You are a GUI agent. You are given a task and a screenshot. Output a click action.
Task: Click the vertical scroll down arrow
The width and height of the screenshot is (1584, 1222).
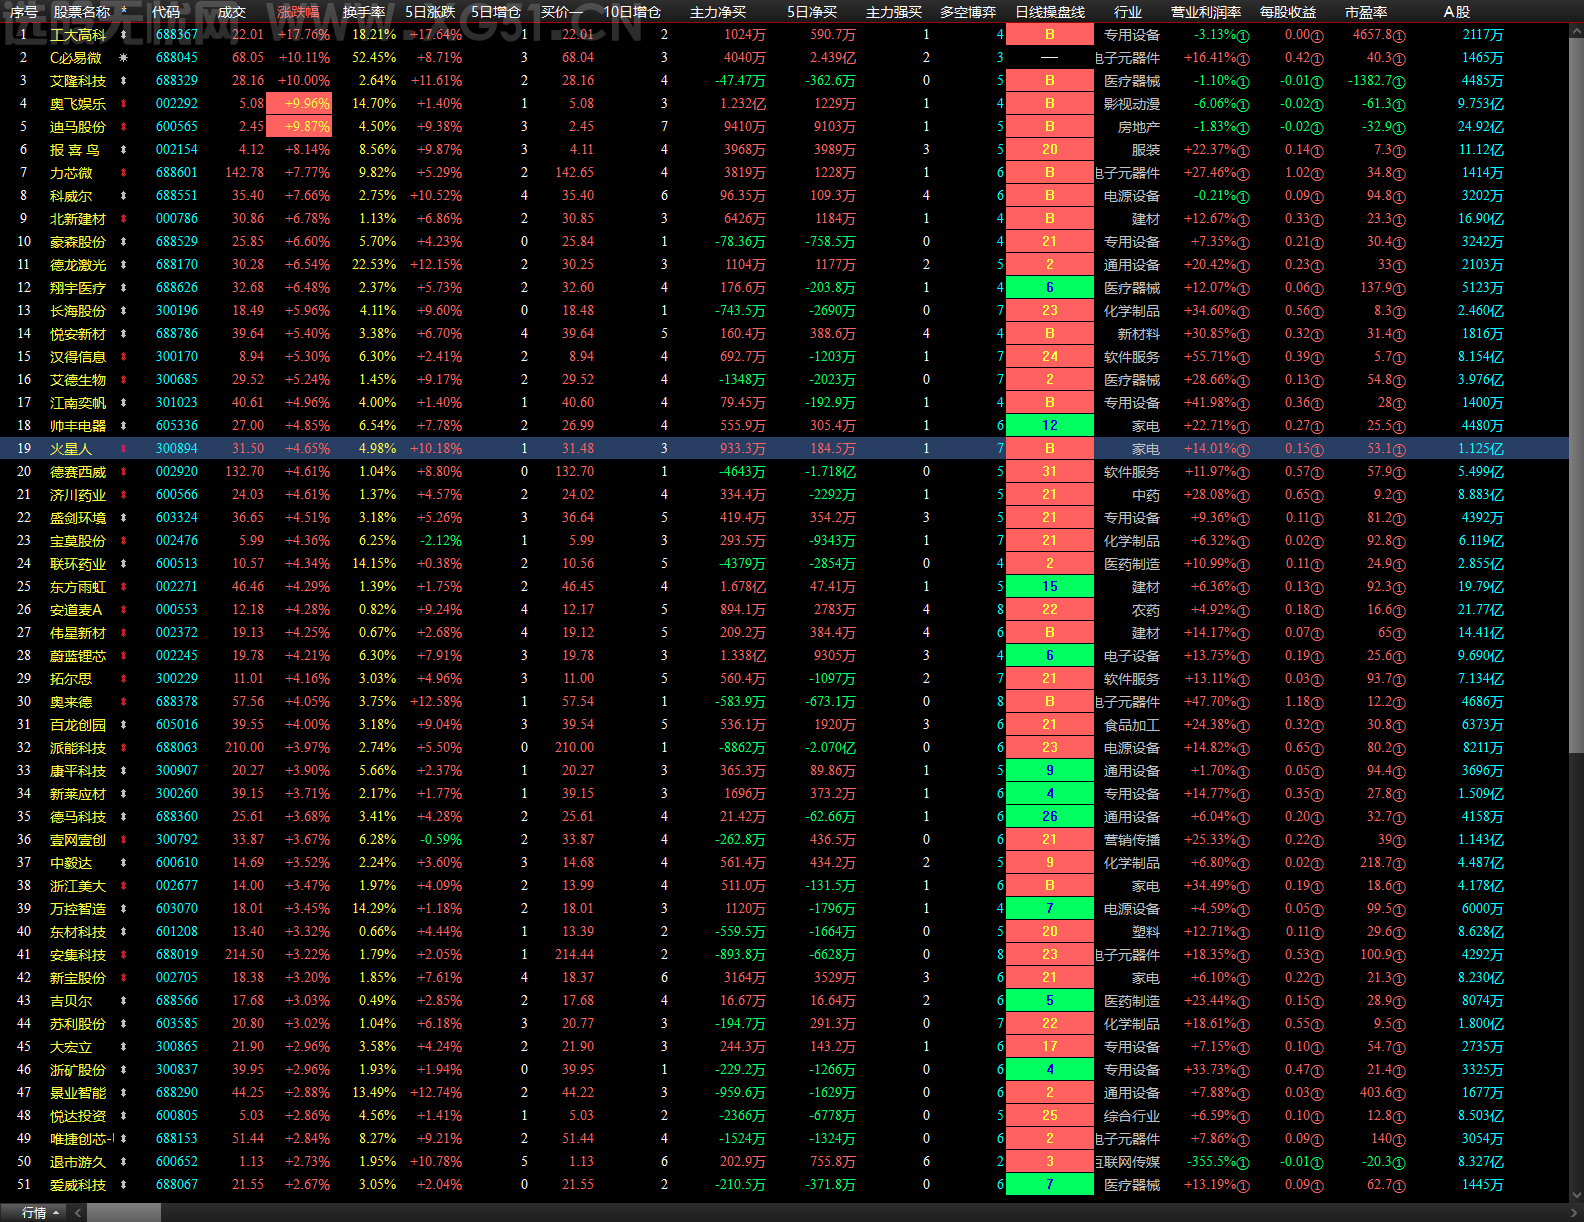1576,1195
